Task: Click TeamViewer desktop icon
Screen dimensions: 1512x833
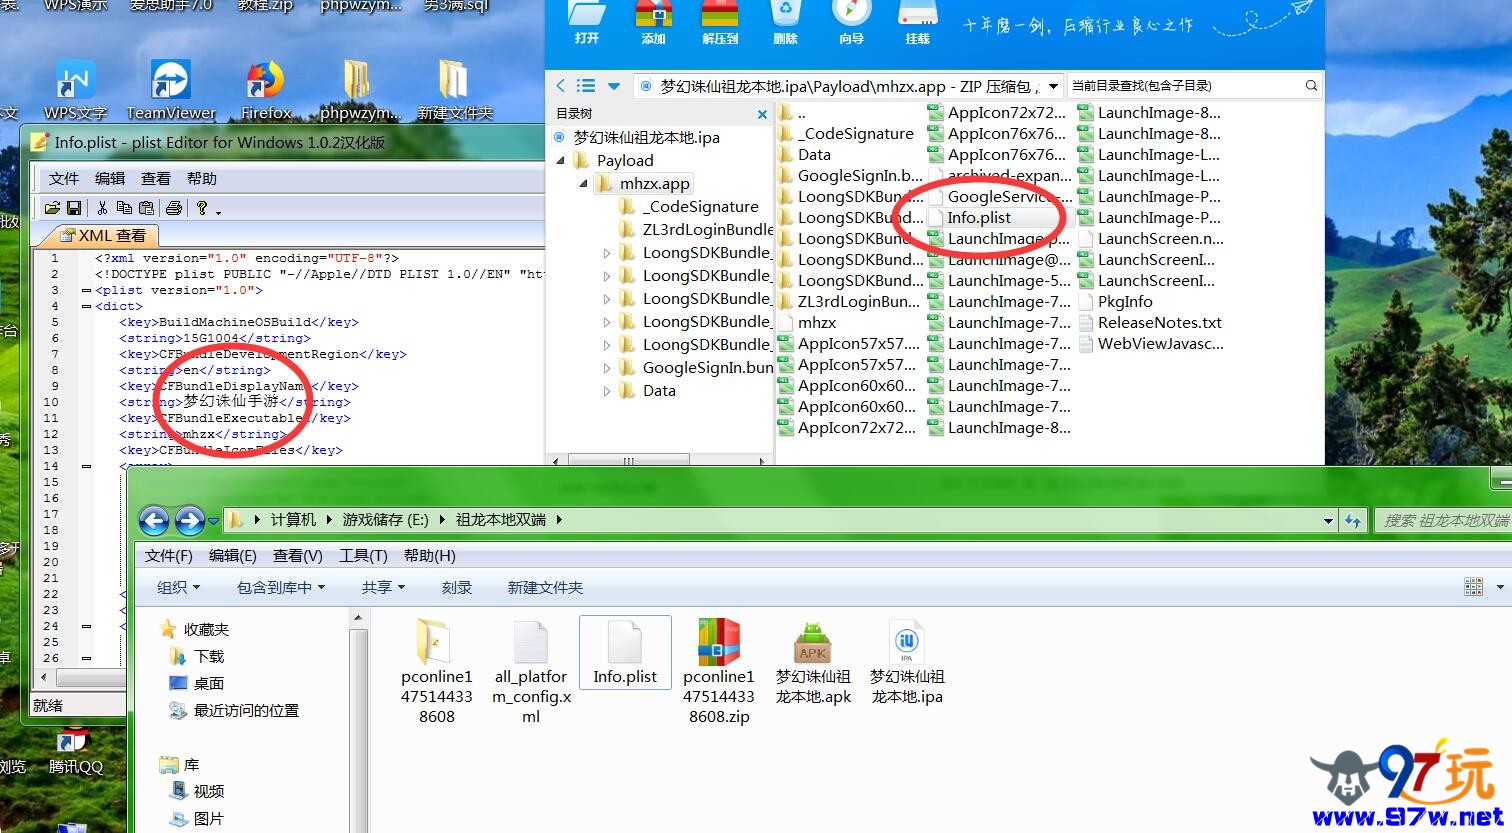Action: (171, 90)
